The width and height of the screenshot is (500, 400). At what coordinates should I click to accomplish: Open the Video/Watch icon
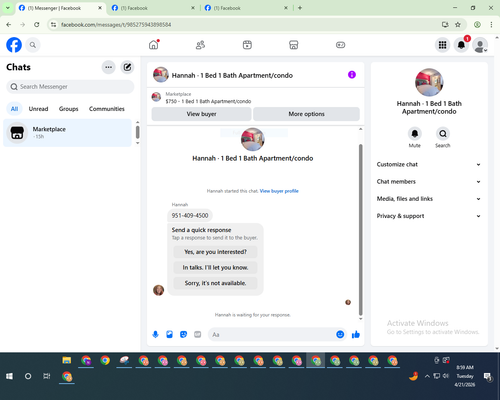[247, 45]
